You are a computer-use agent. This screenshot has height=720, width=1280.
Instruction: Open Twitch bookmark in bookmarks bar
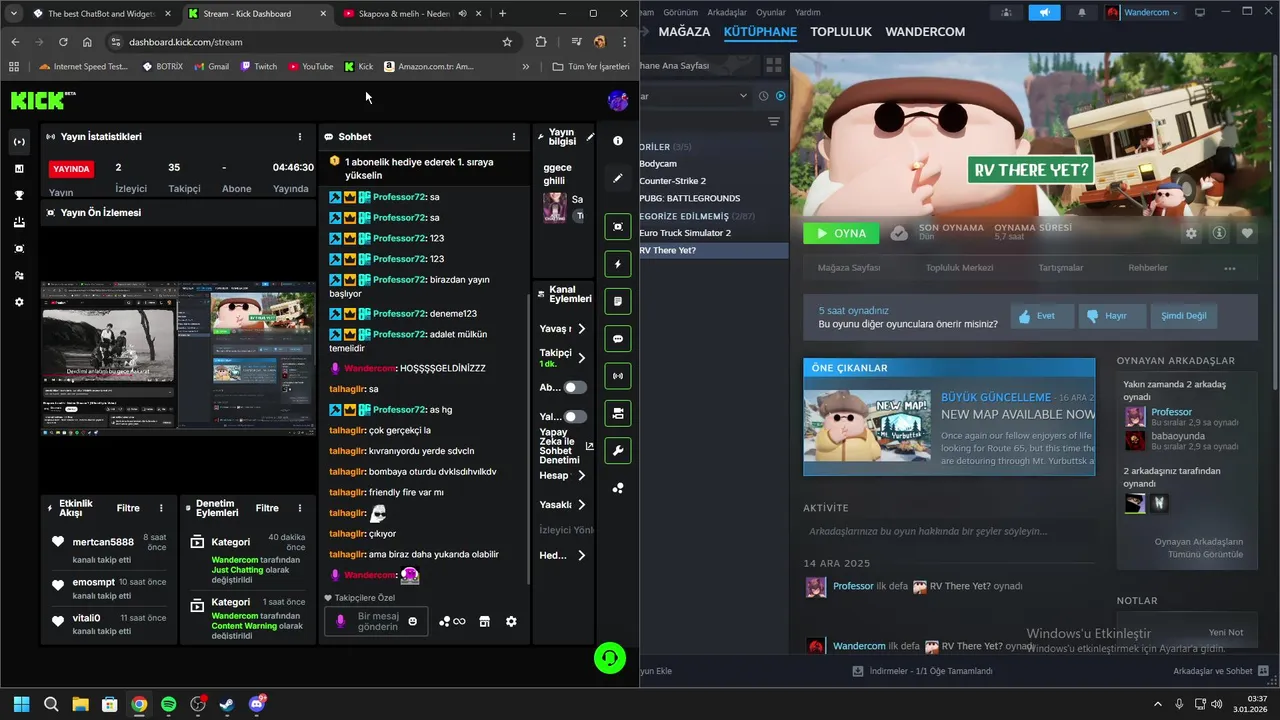(x=258, y=67)
